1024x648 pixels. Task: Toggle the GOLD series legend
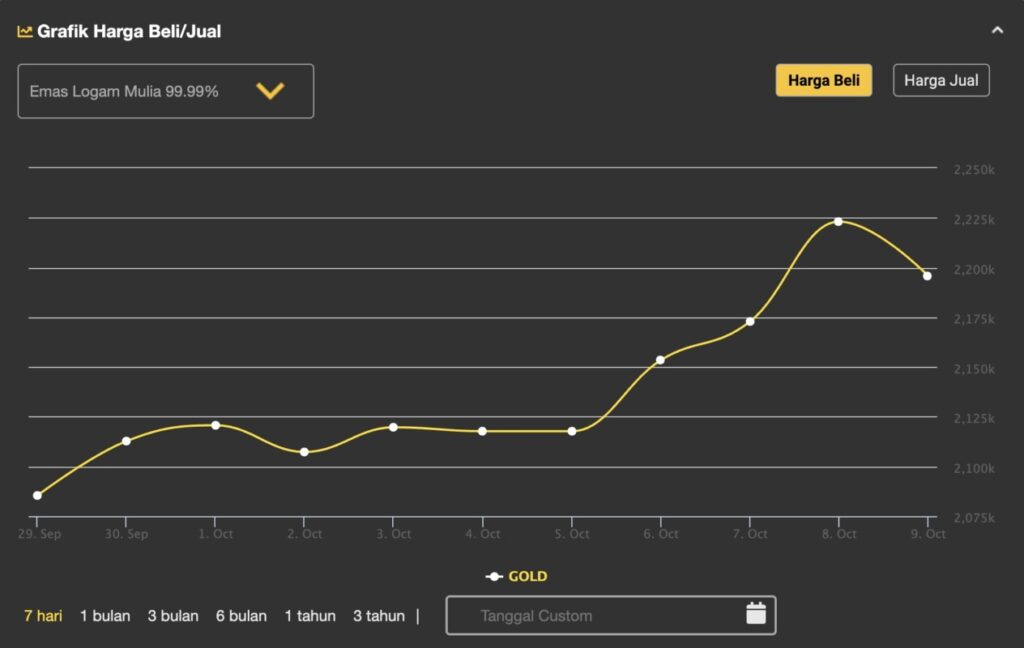point(517,576)
